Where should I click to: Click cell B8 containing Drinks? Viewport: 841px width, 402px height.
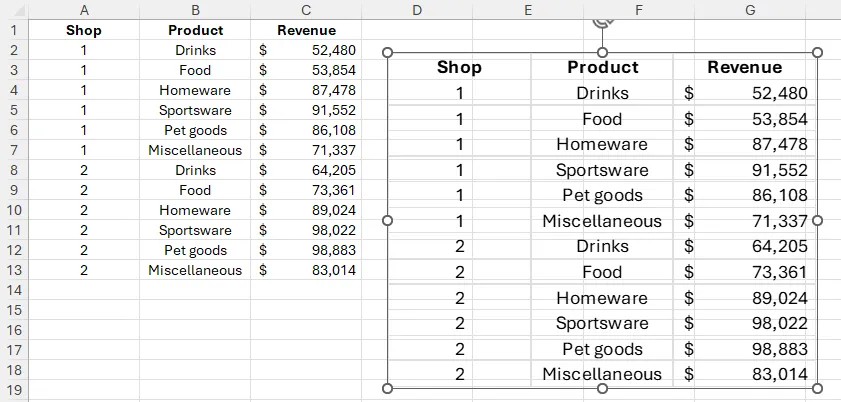point(195,170)
